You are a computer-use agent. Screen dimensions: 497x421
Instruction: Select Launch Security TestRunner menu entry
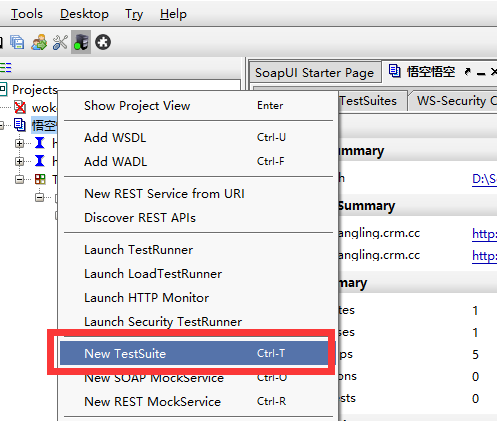[x=198, y=322]
